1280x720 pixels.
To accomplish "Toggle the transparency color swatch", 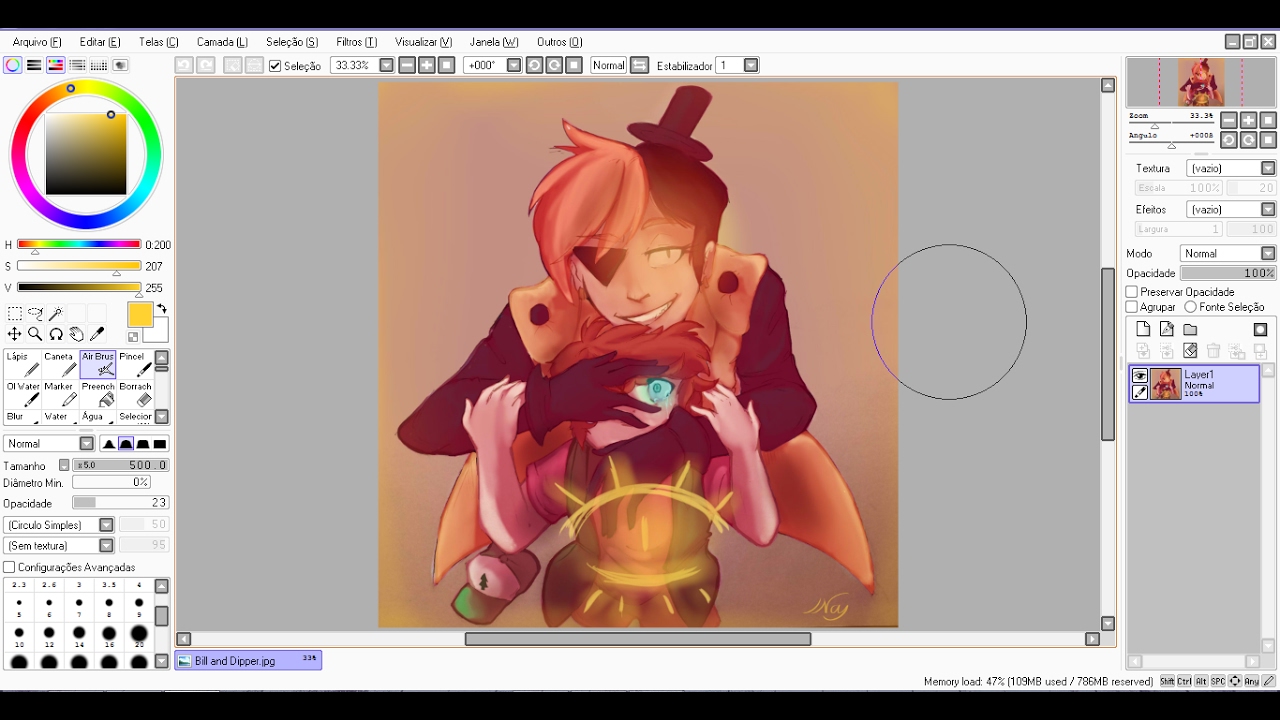I will [133, 337].
